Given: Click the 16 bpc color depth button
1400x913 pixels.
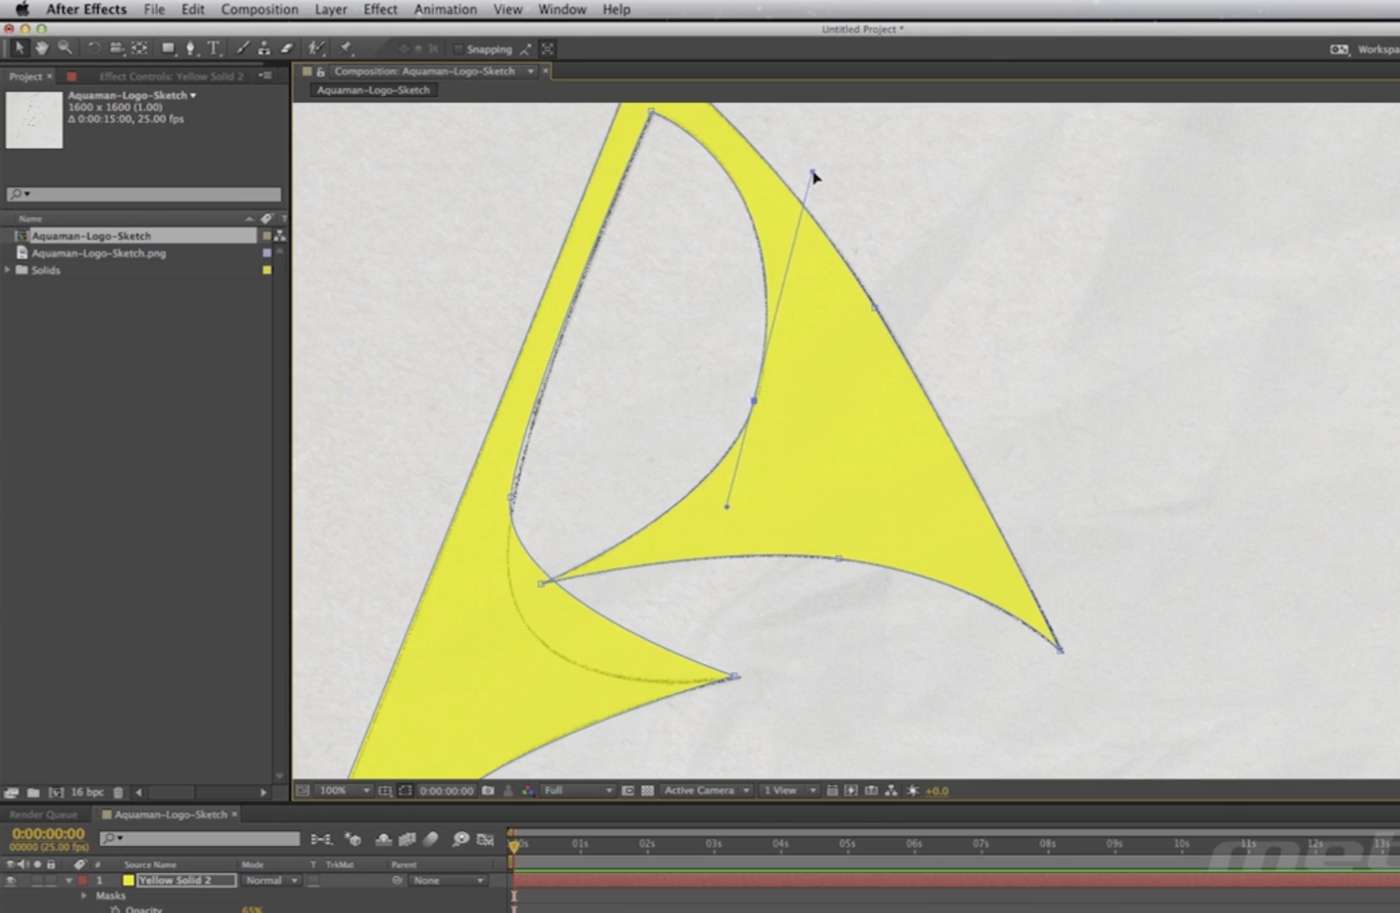Looking at the screenshot, I should tap(87, 792).
